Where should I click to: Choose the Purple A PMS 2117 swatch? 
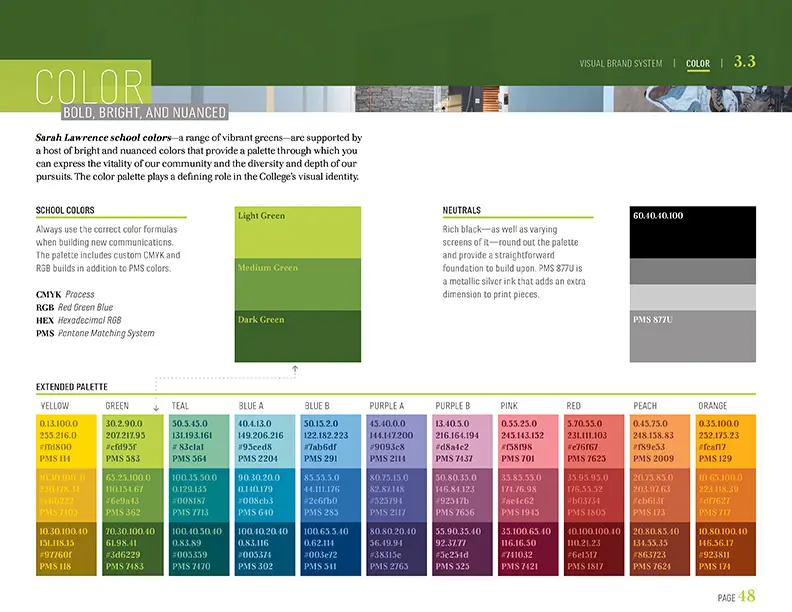click(x=397, y=495)
